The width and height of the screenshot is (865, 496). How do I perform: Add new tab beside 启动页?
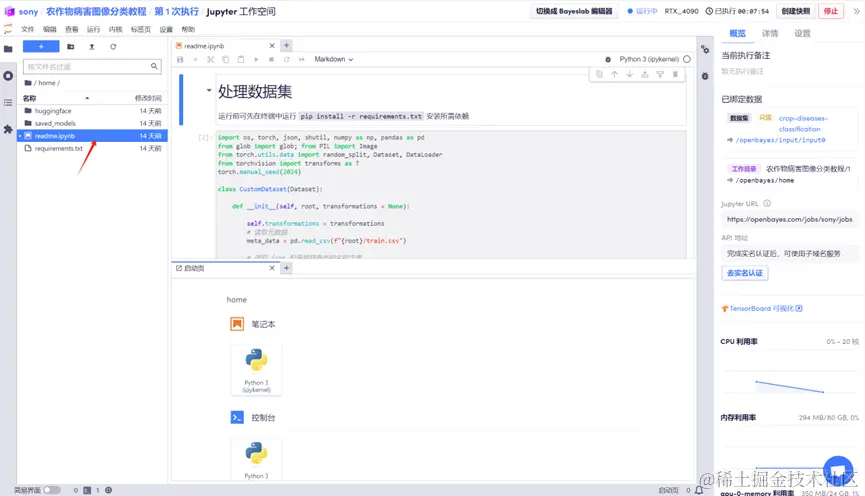pos(286,268)
